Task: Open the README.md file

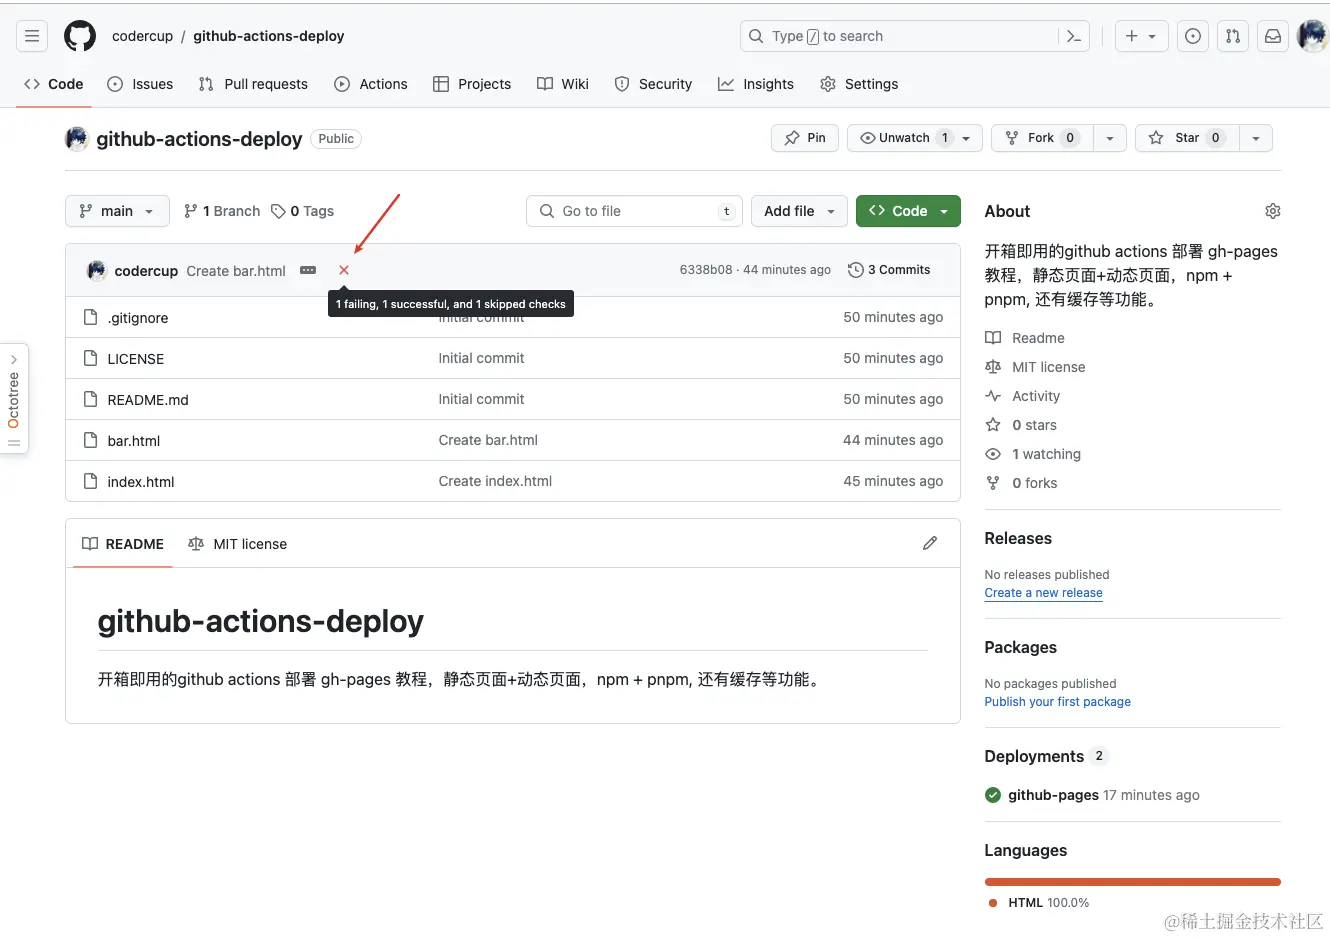Action: 148,400
